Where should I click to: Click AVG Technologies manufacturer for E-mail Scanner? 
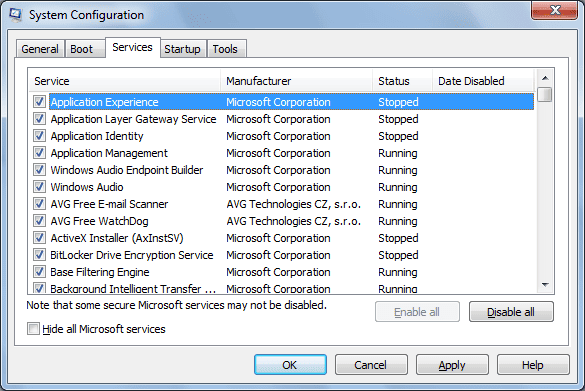pyautogui.click(x=294, y=204)
